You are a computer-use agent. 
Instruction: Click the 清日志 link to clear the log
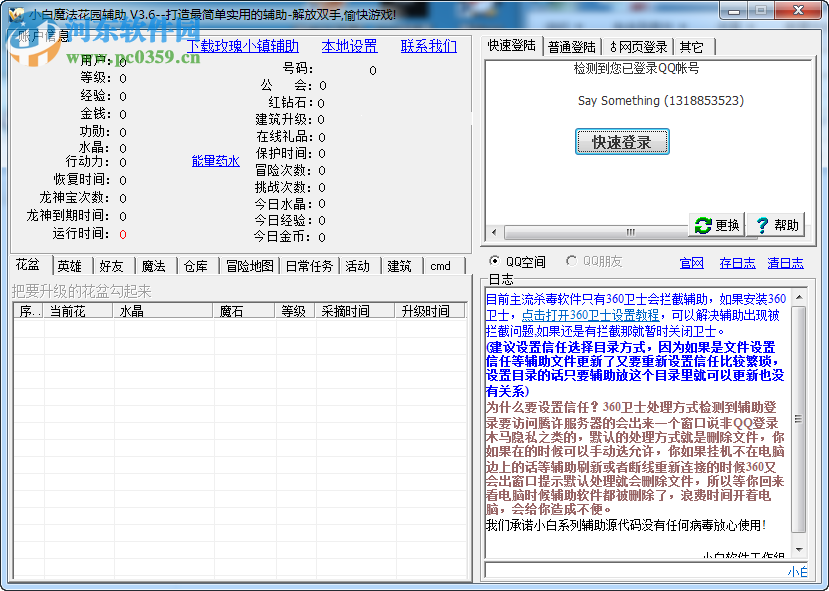[785, 263]
